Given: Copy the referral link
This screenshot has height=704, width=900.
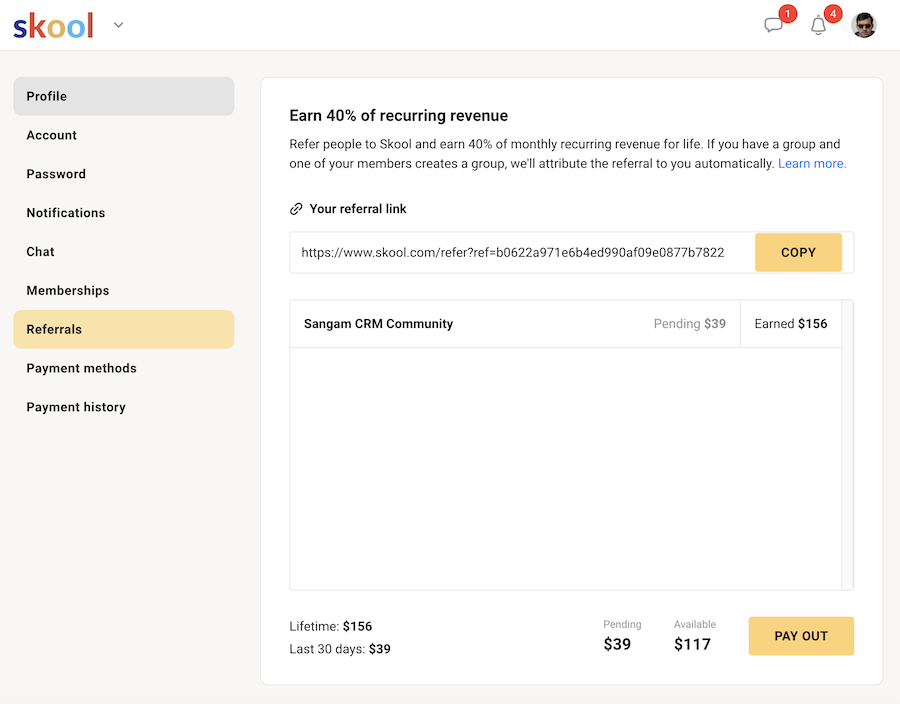Looking at the screenshot, I should click(x=798, y=253).
